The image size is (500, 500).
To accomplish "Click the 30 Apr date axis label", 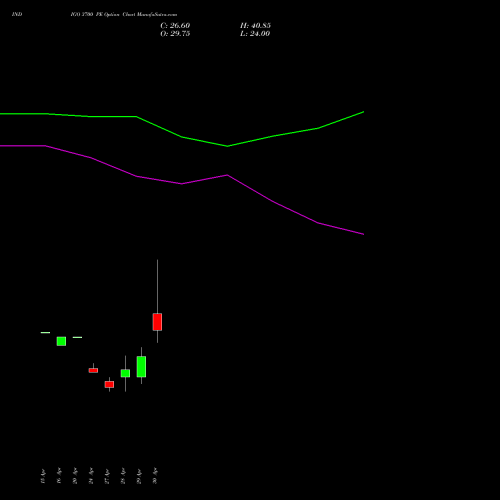I will [155, 476].
